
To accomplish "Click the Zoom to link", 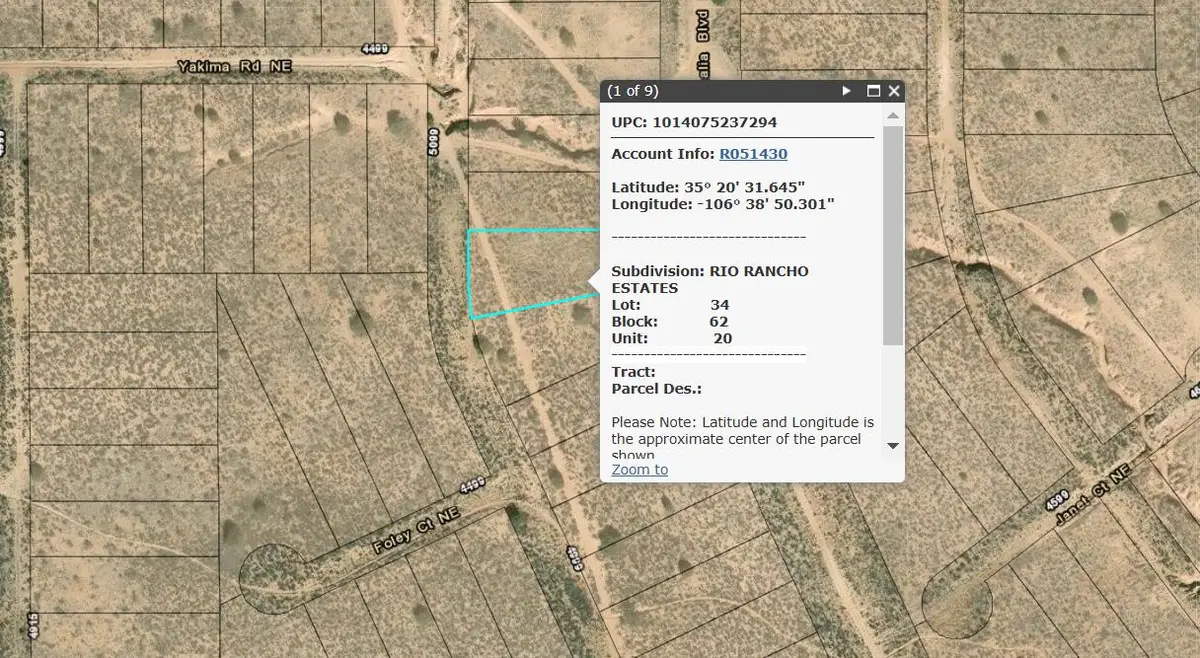I will (638, 469).
